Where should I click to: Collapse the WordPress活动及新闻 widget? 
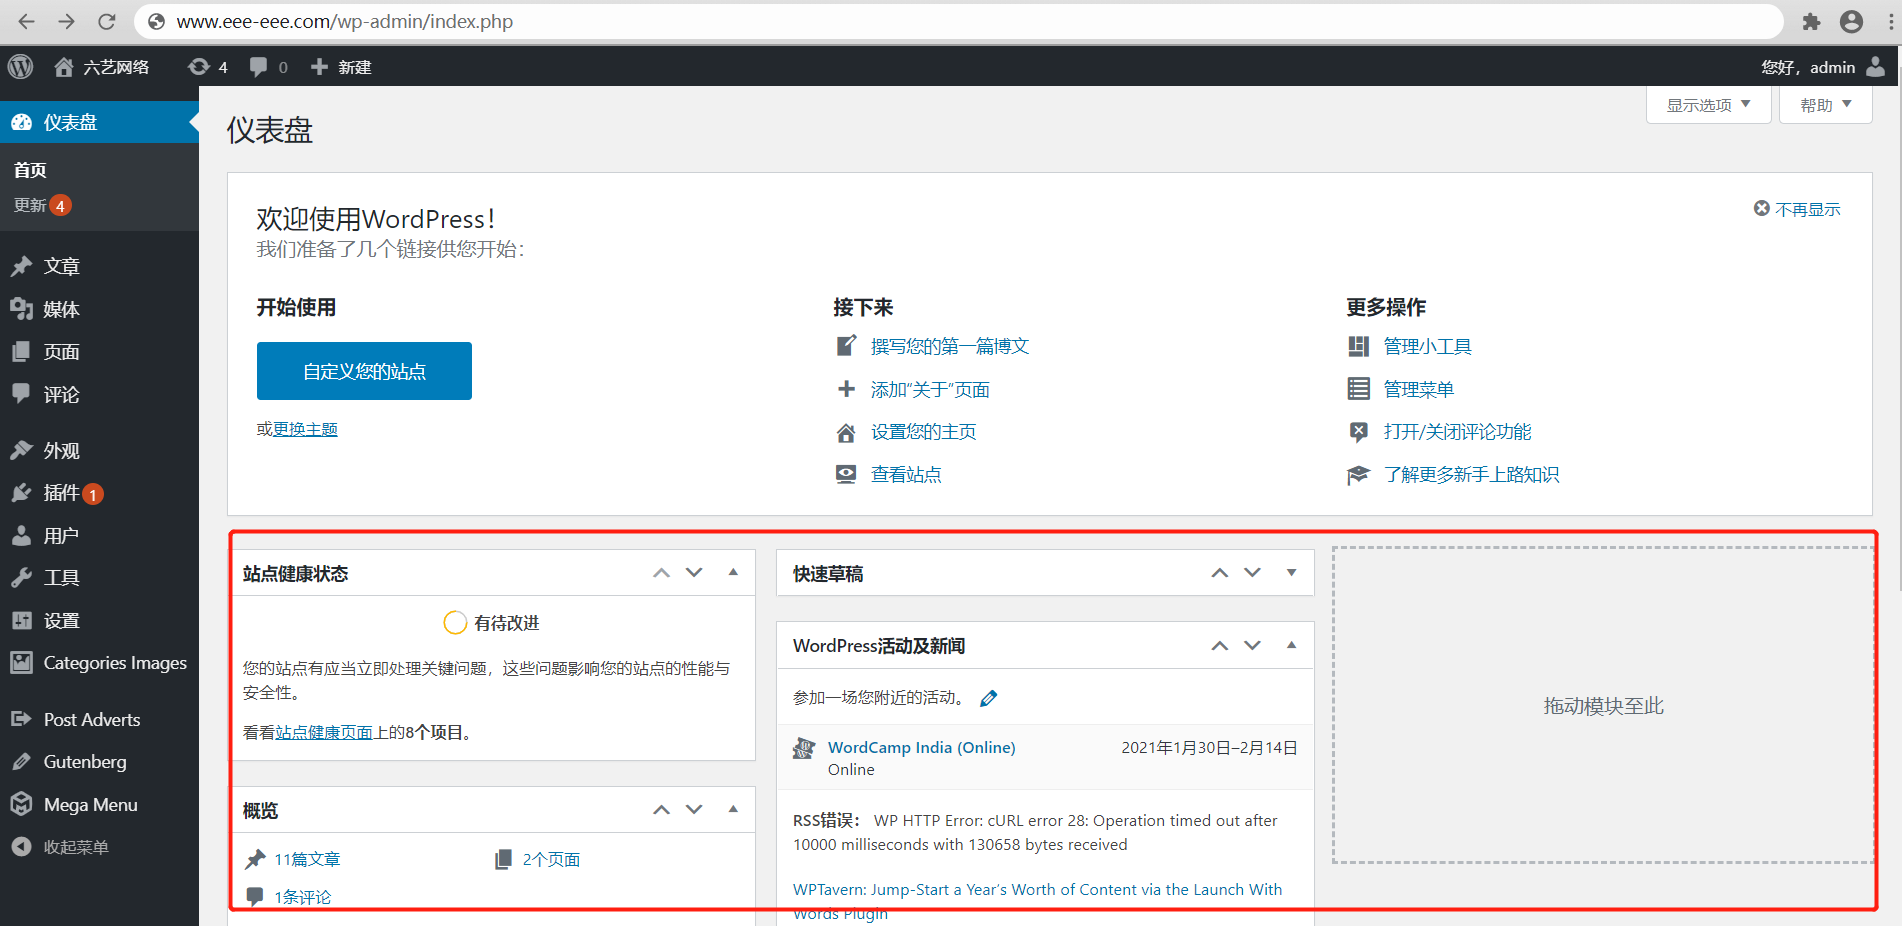coord(1291,645)
